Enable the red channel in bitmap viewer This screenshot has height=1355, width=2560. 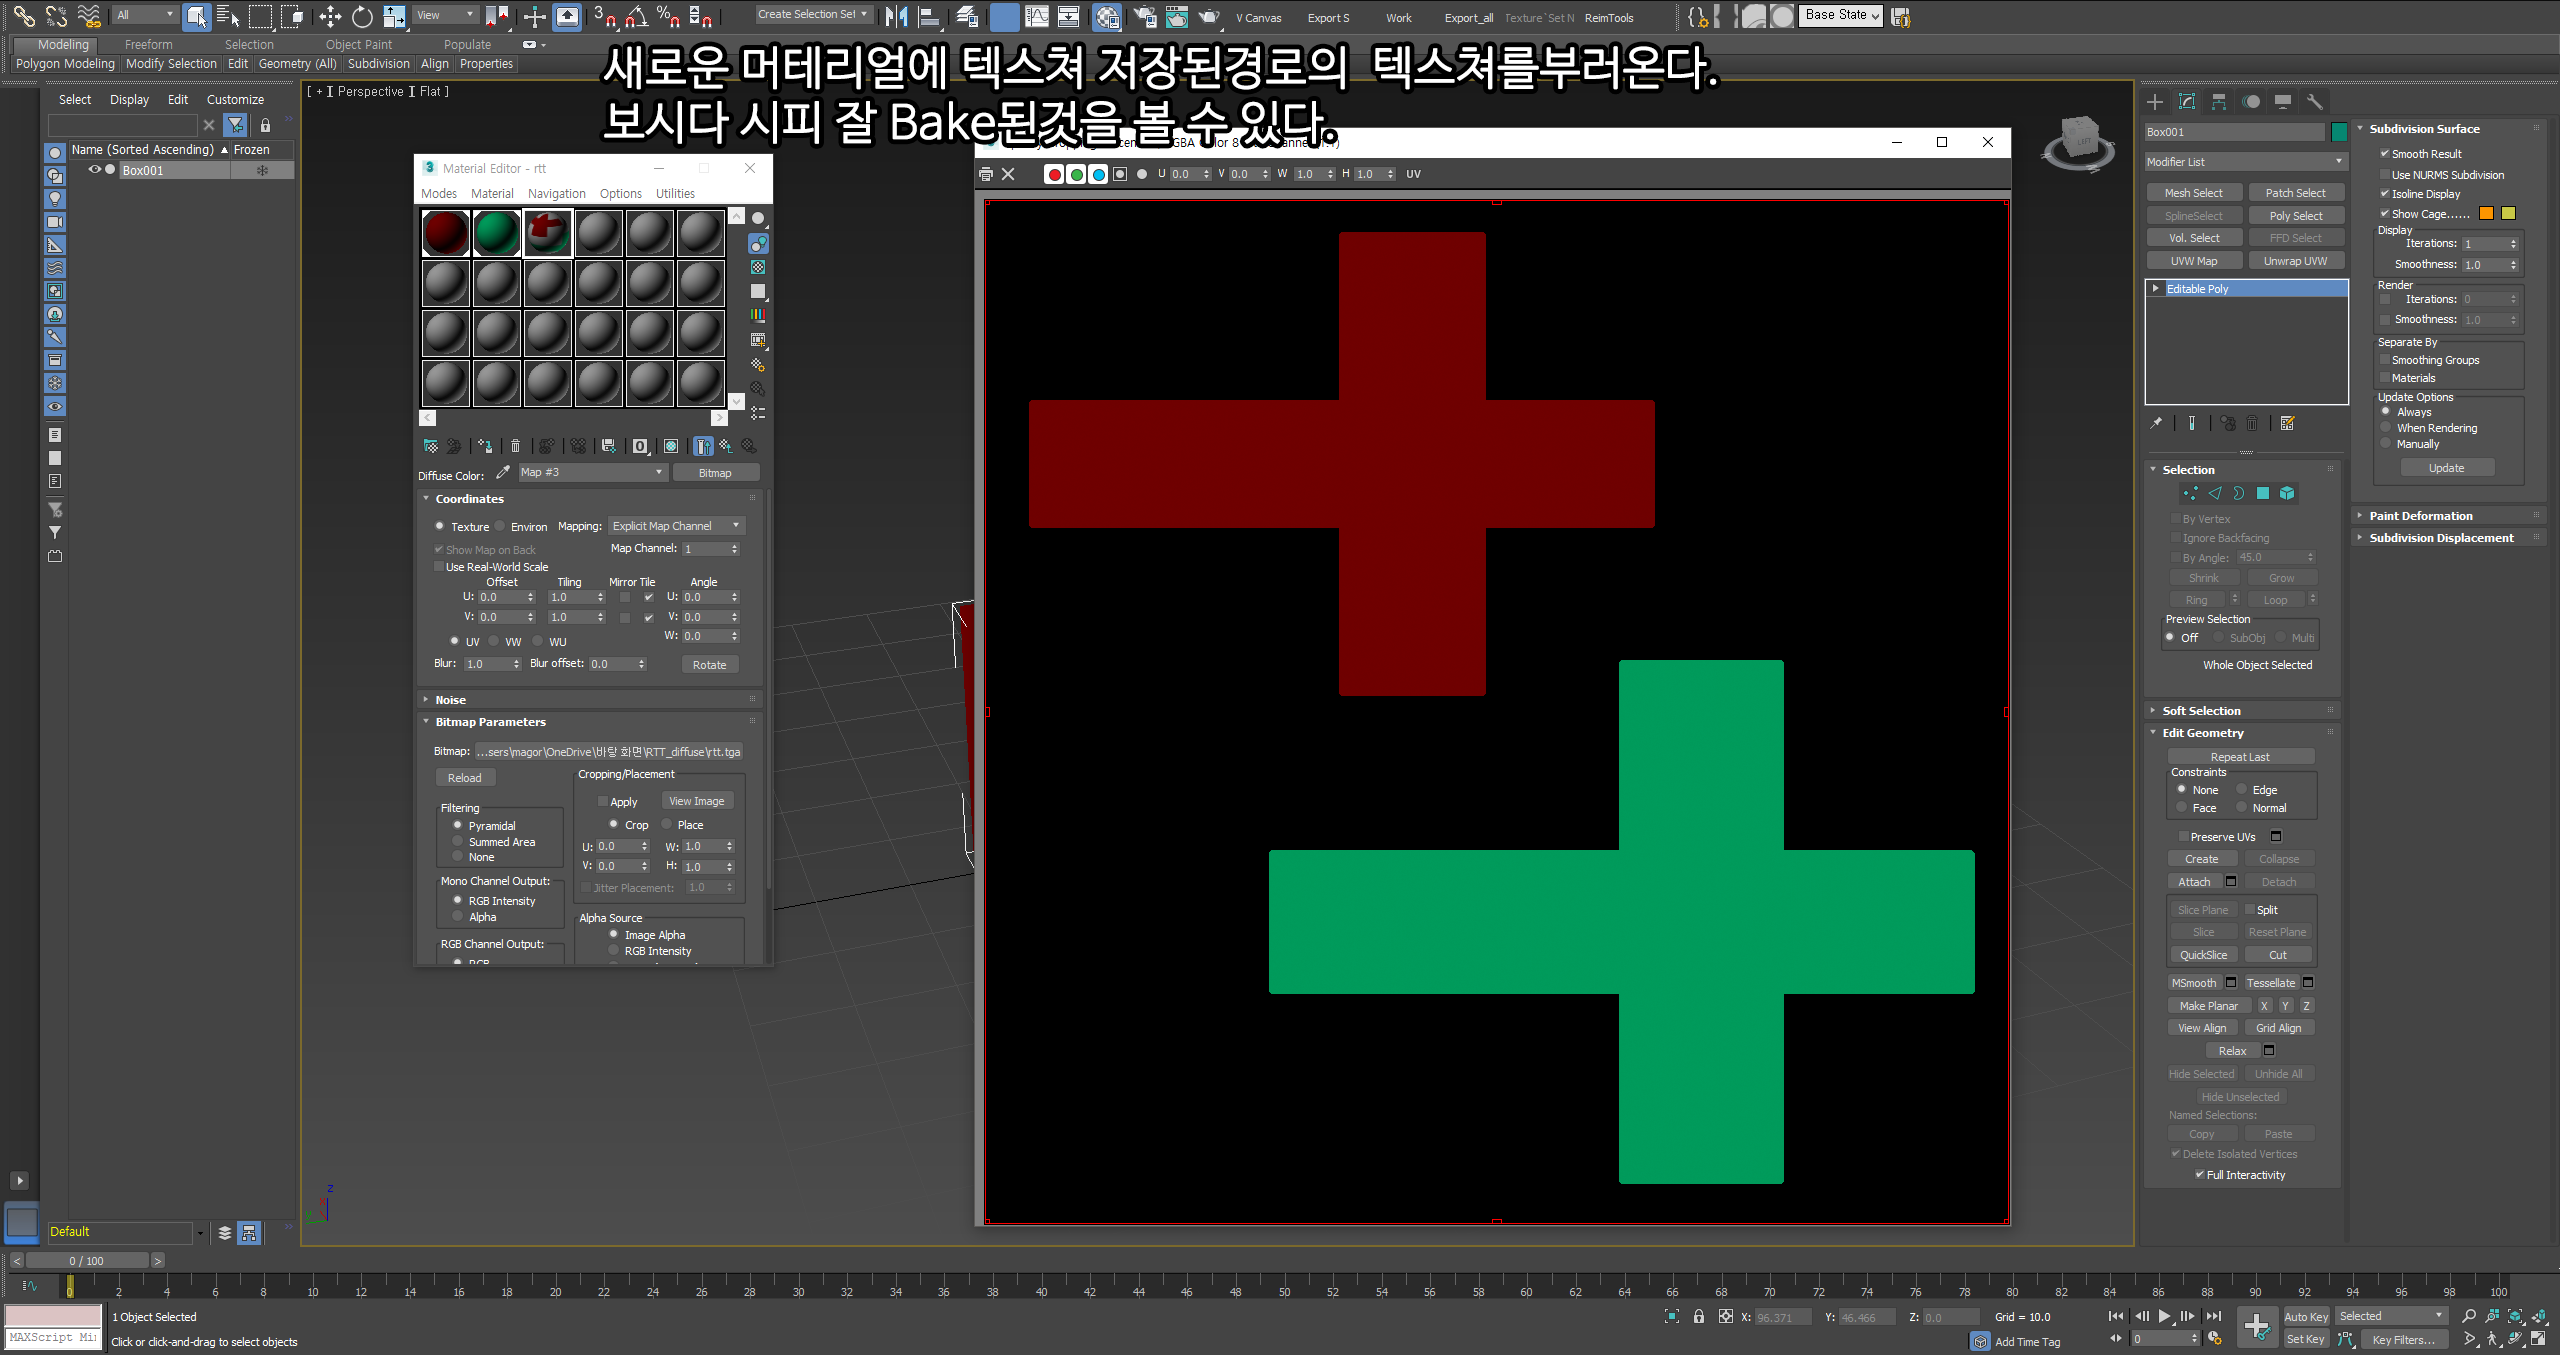pos(1054,174)
